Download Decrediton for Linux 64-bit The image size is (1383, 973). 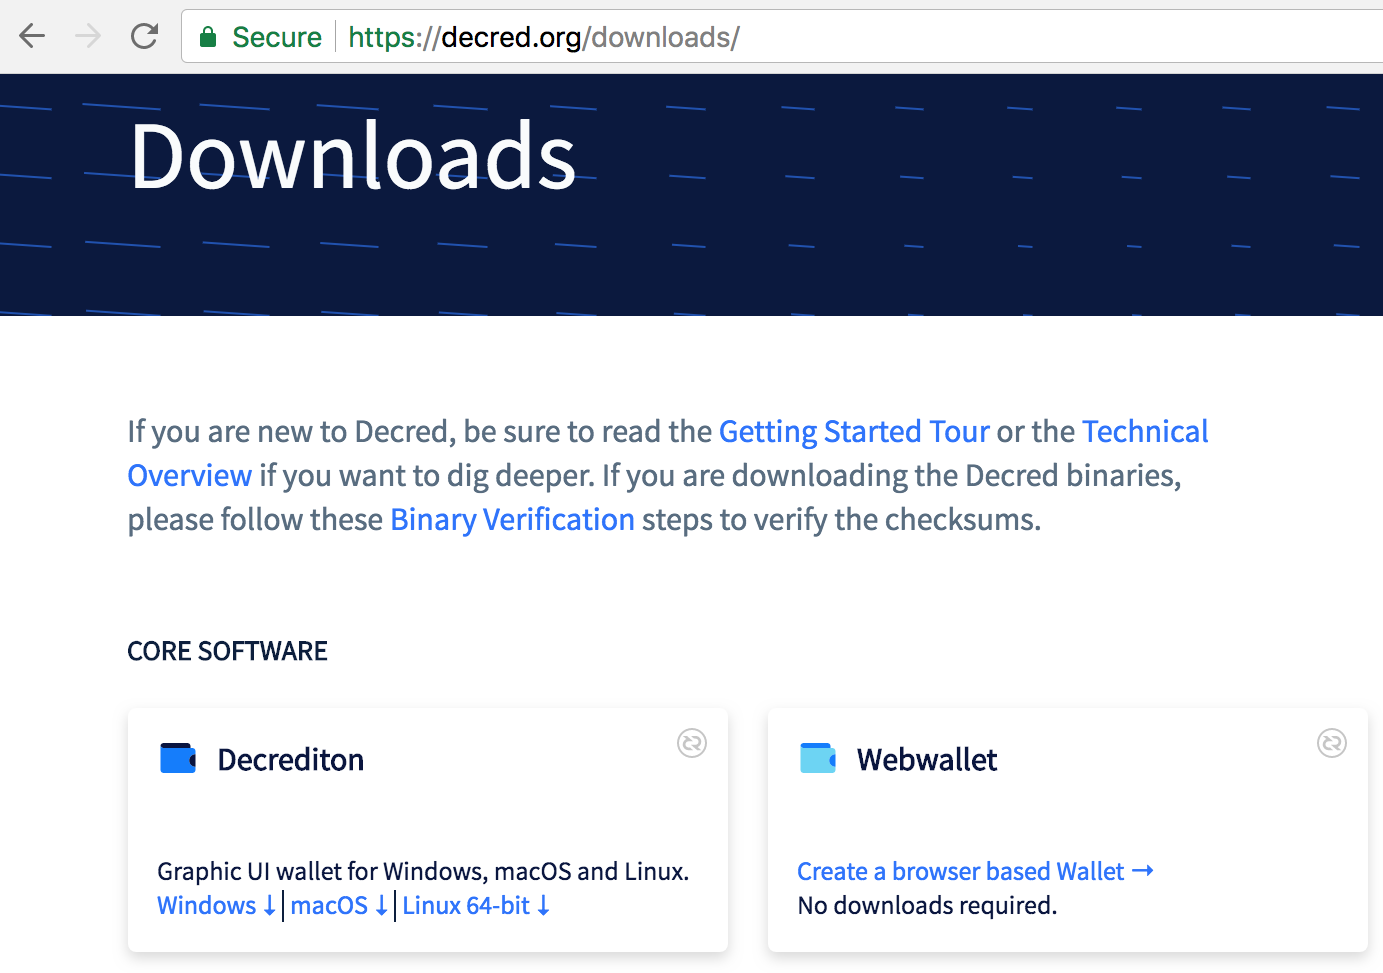[476, 905]
